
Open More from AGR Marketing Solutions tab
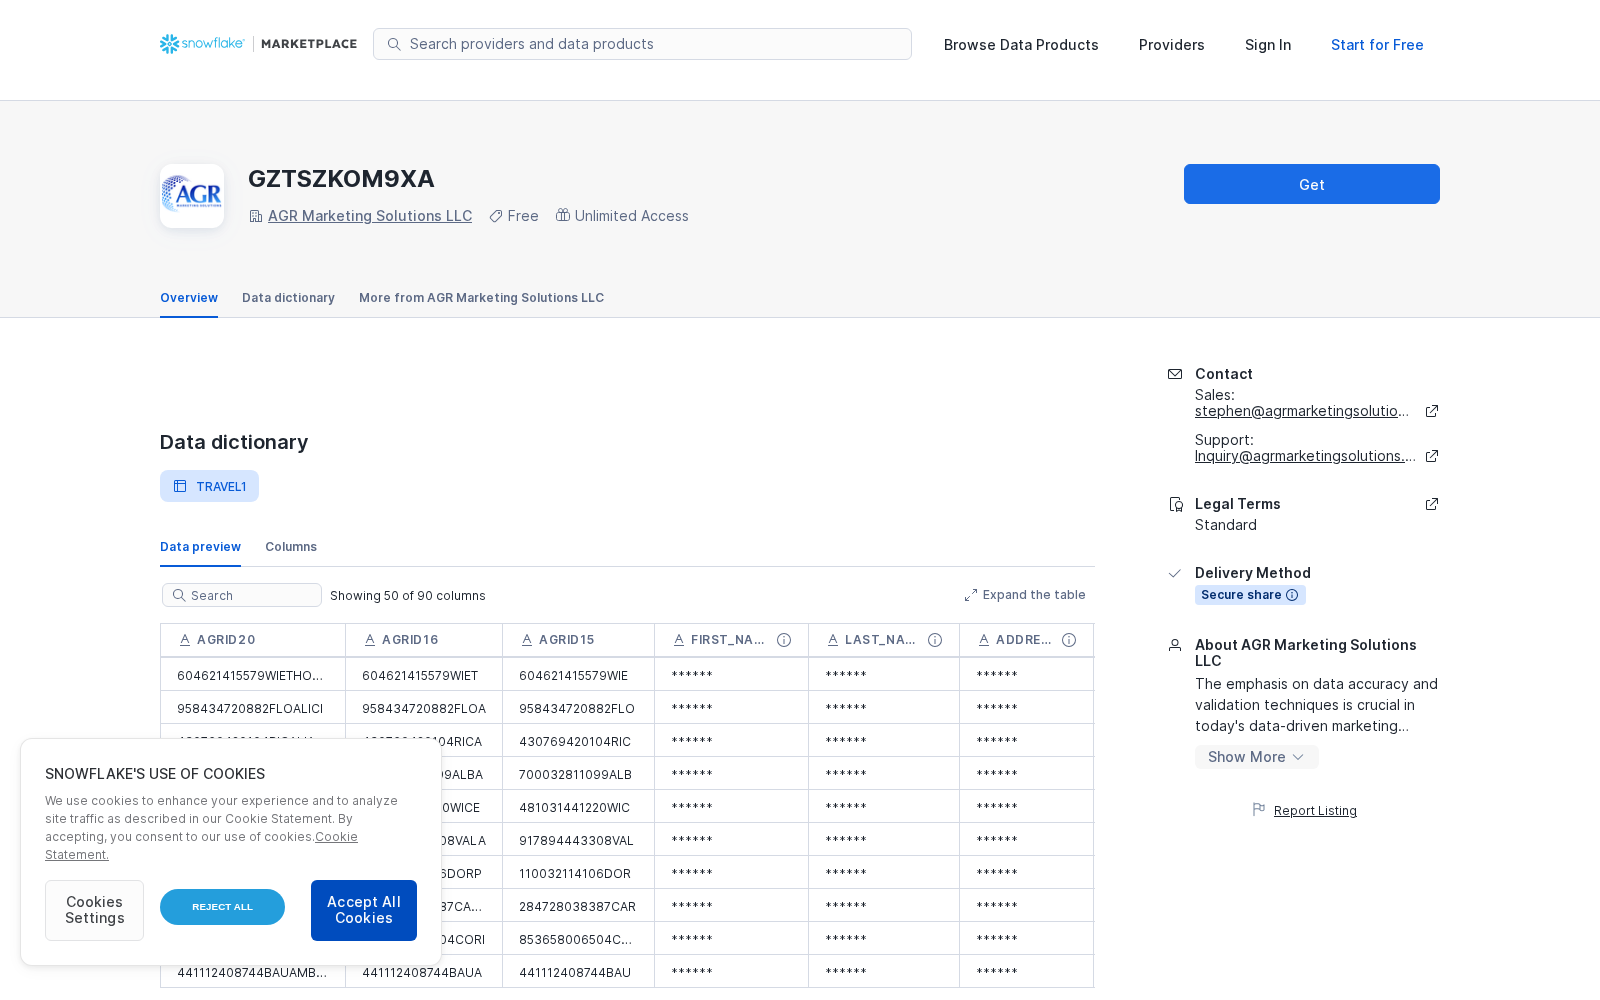[481, 298]
